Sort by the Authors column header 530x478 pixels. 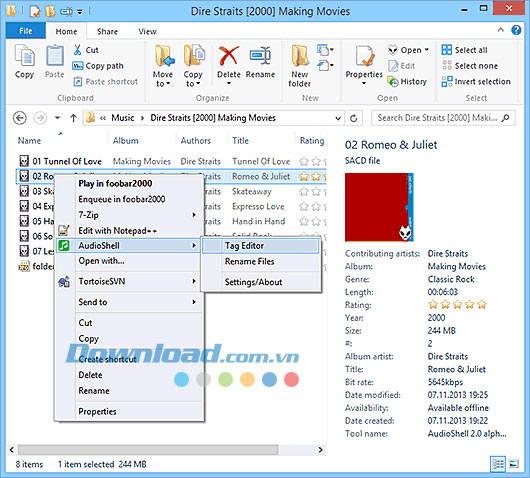pyautogui.click(x=195, y=140)
